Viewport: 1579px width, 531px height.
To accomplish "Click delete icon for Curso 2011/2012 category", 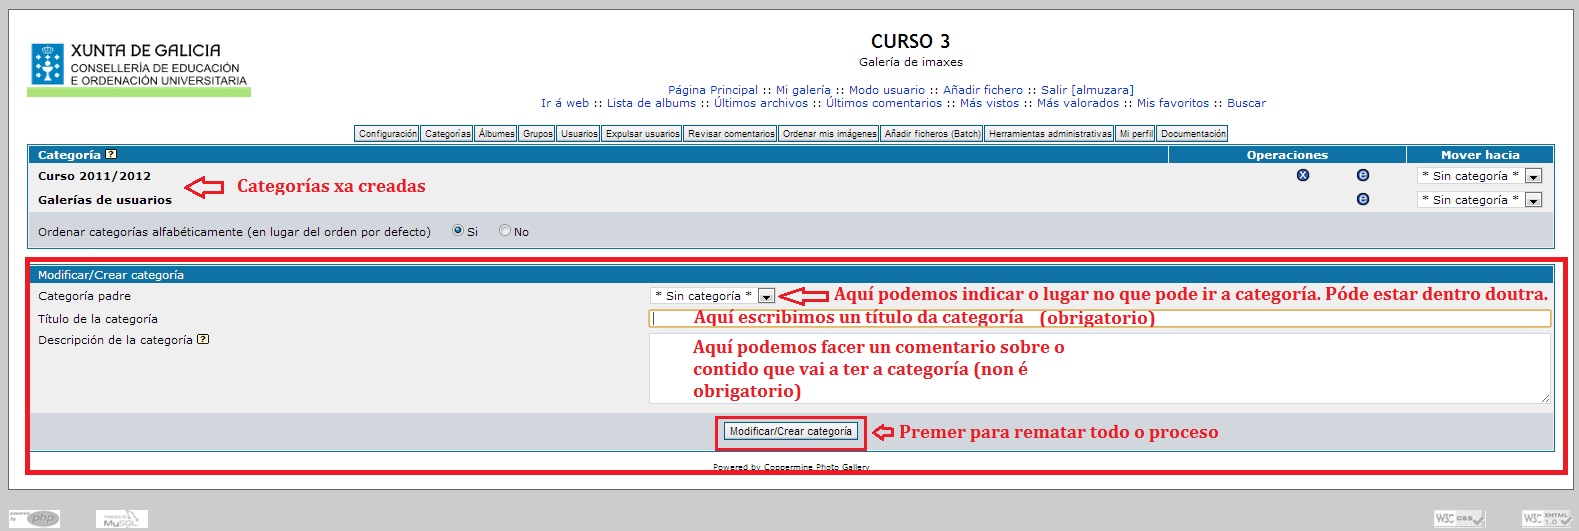I will [1302, 175].
